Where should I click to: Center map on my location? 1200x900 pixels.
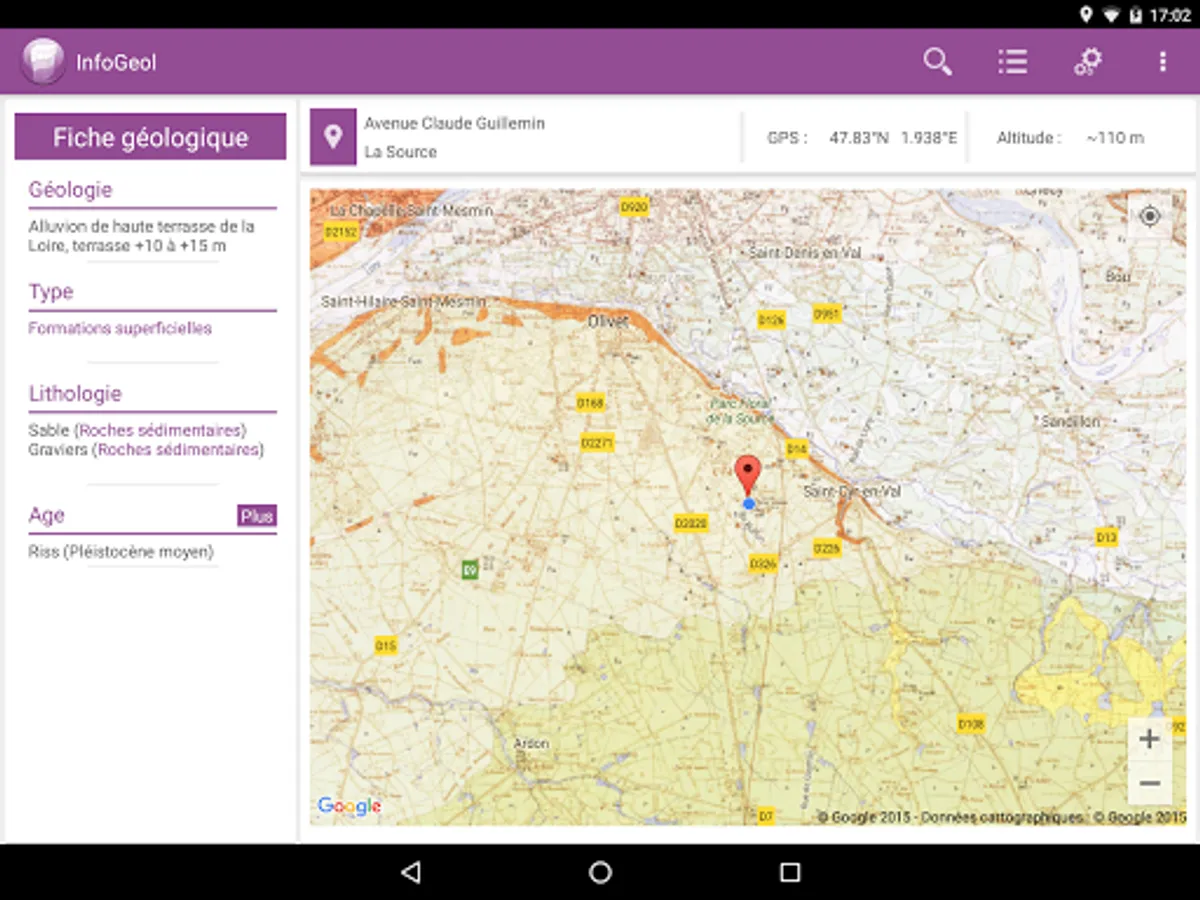pyautogui.click(x=1150, y=216)
